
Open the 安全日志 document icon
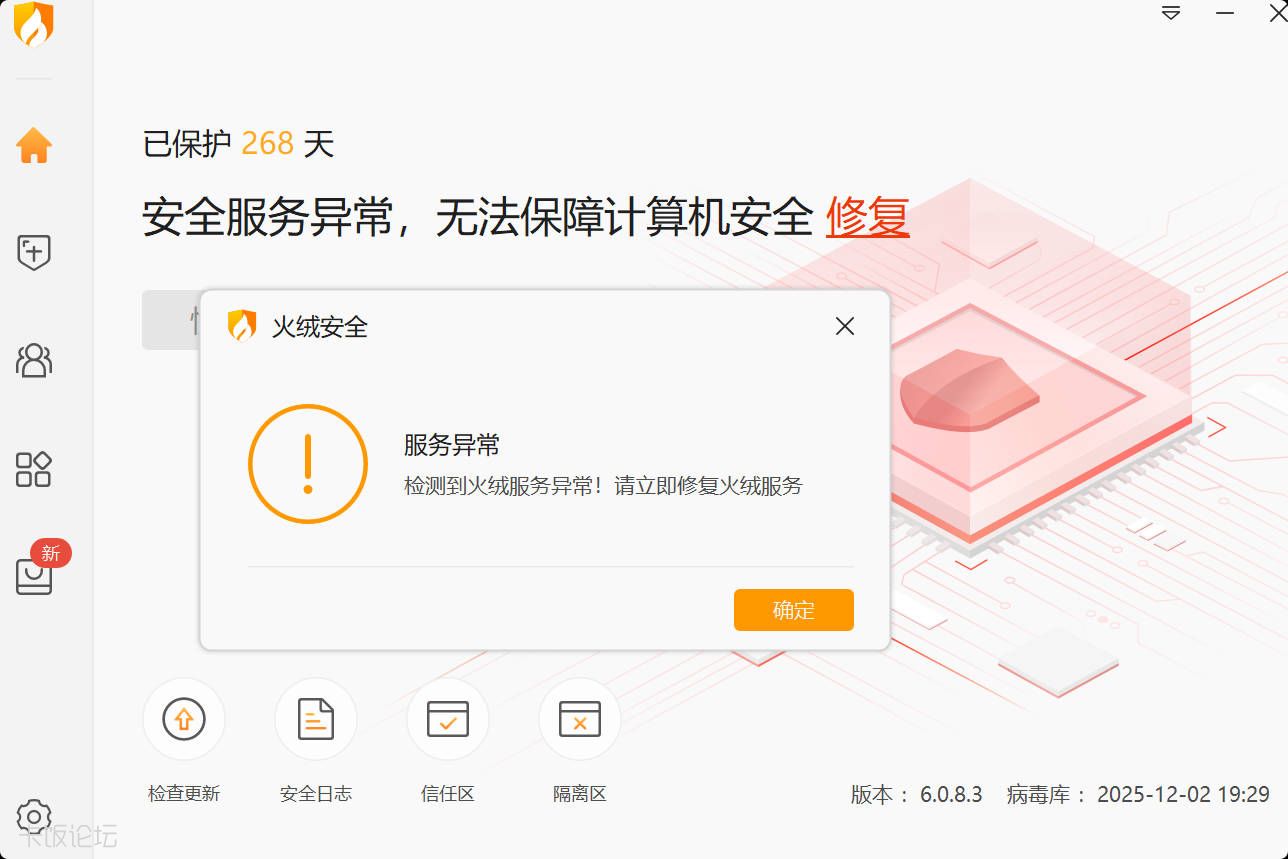tap(316, 719)
